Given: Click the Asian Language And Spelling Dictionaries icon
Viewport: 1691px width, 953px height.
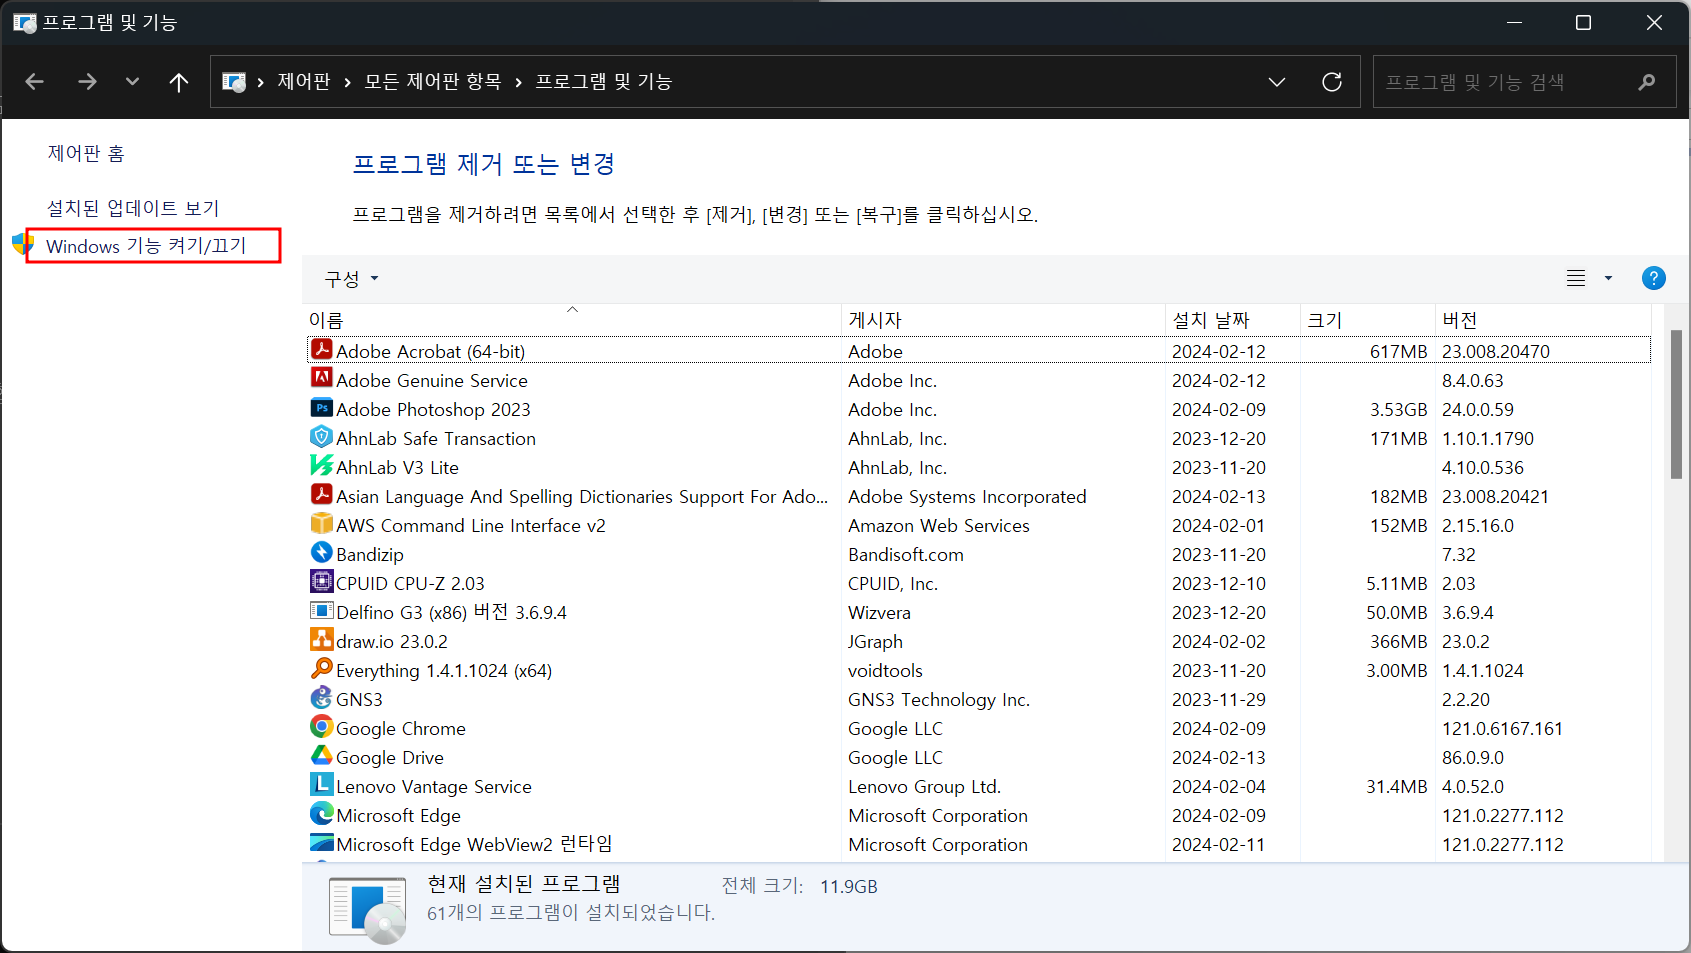Looking at the screenshot, I should point(321,495).
